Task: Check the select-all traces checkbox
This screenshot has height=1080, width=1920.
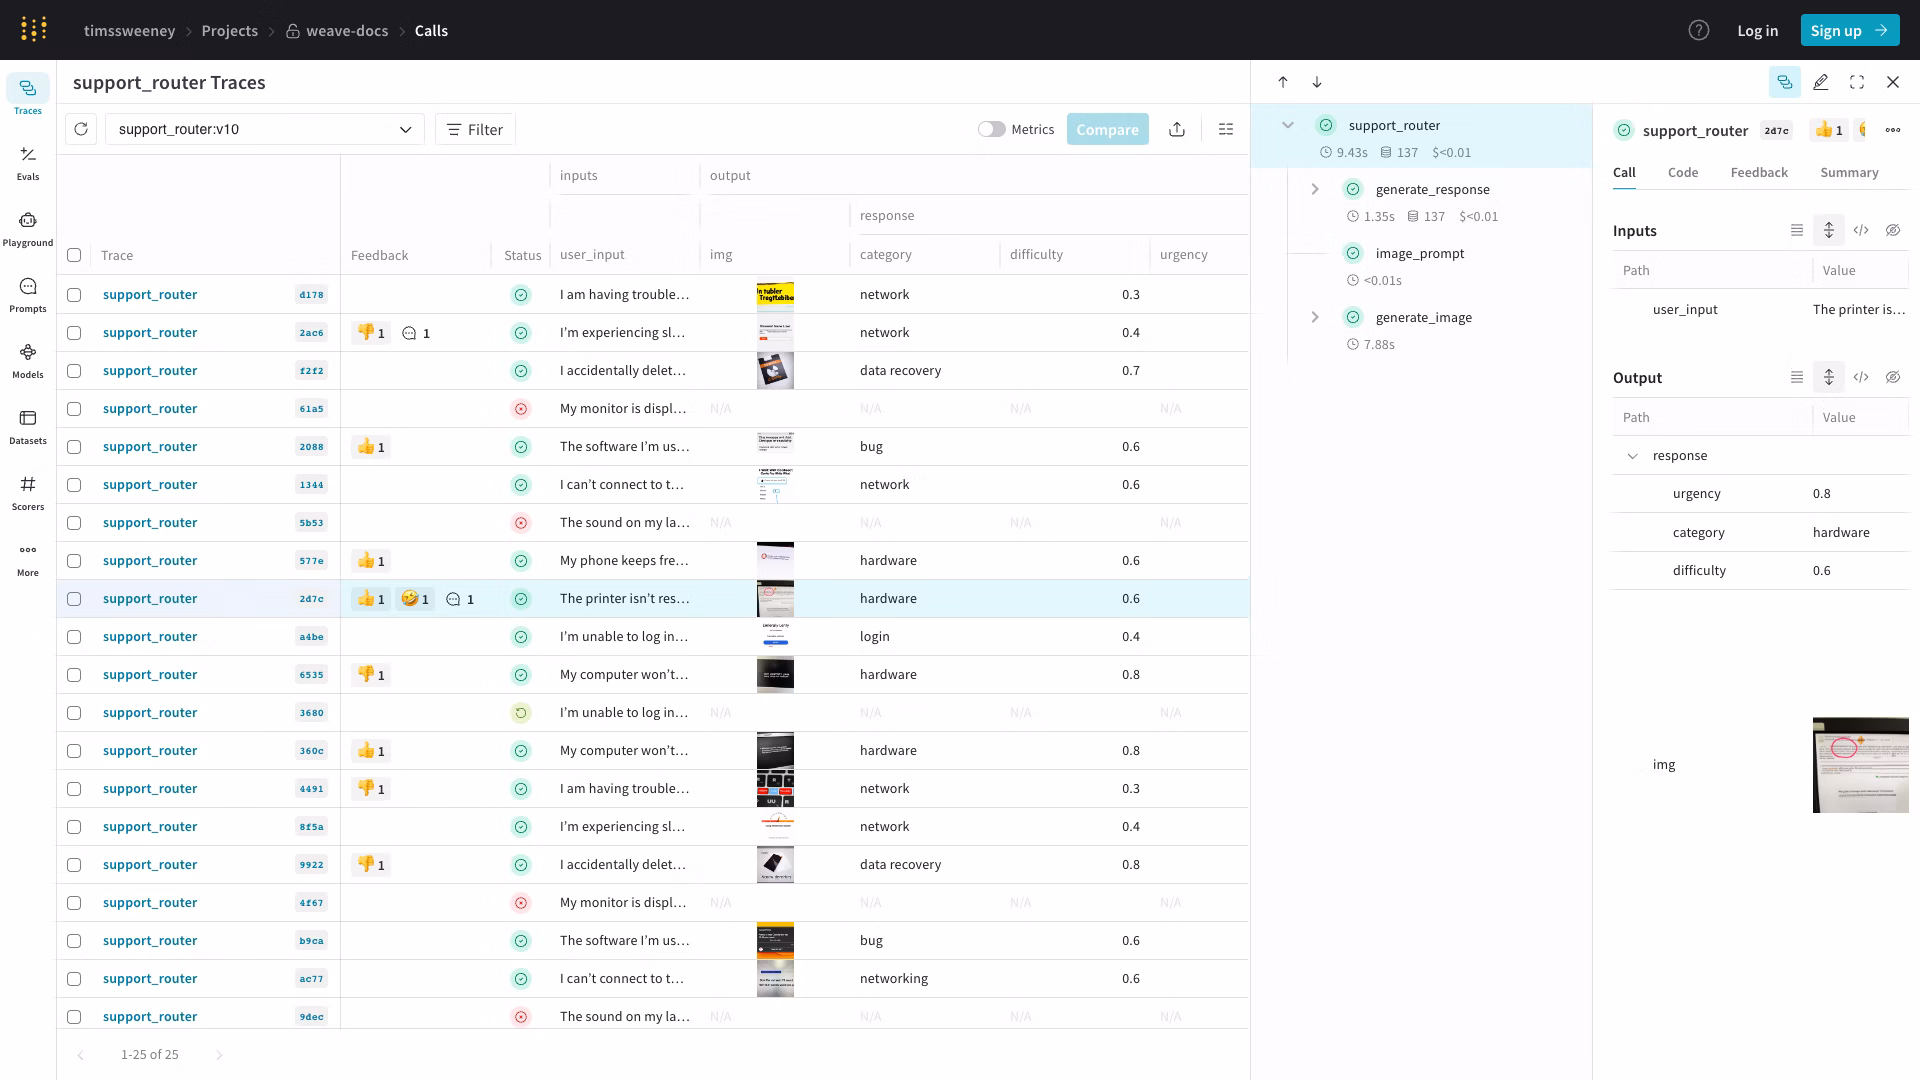Action: click(x=74, y=255)
